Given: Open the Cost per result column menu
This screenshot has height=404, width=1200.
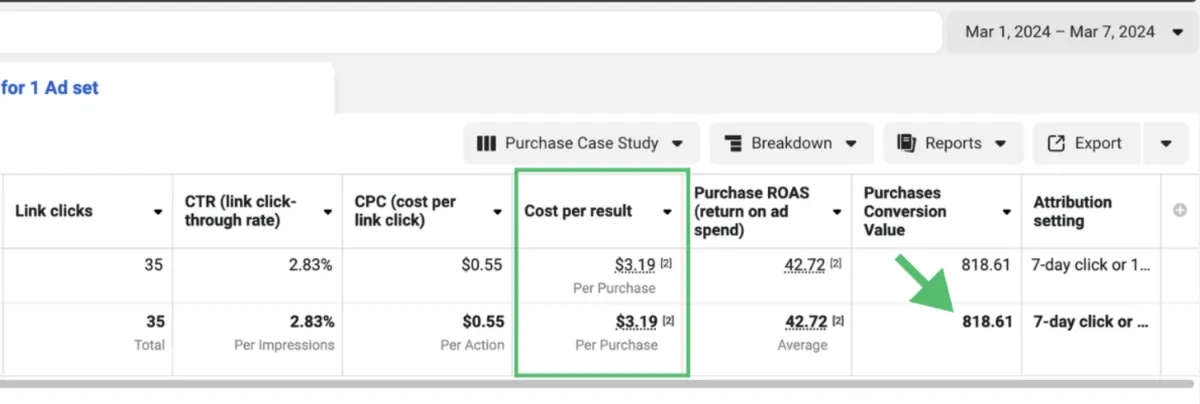Looking at the screenshot, I should pos(668,211).
